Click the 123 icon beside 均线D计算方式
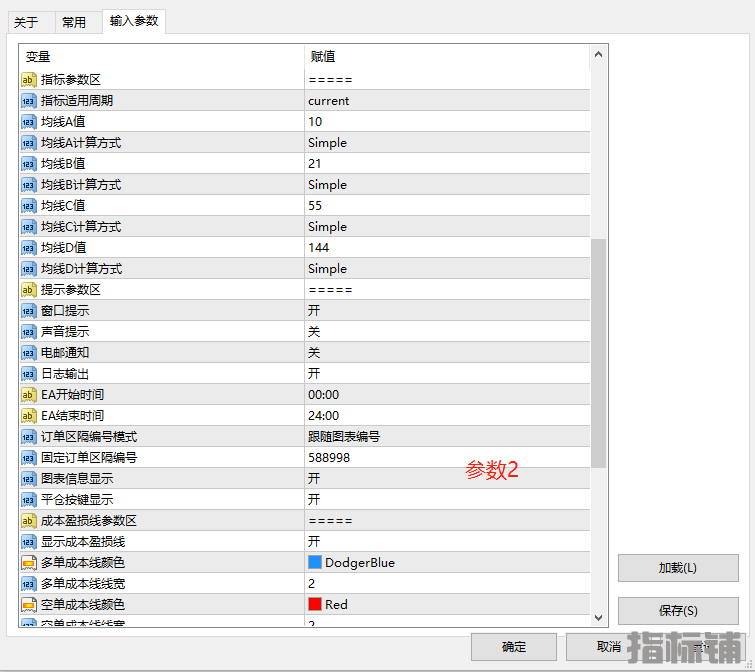755x672 pixels. (x=28, y=269)
